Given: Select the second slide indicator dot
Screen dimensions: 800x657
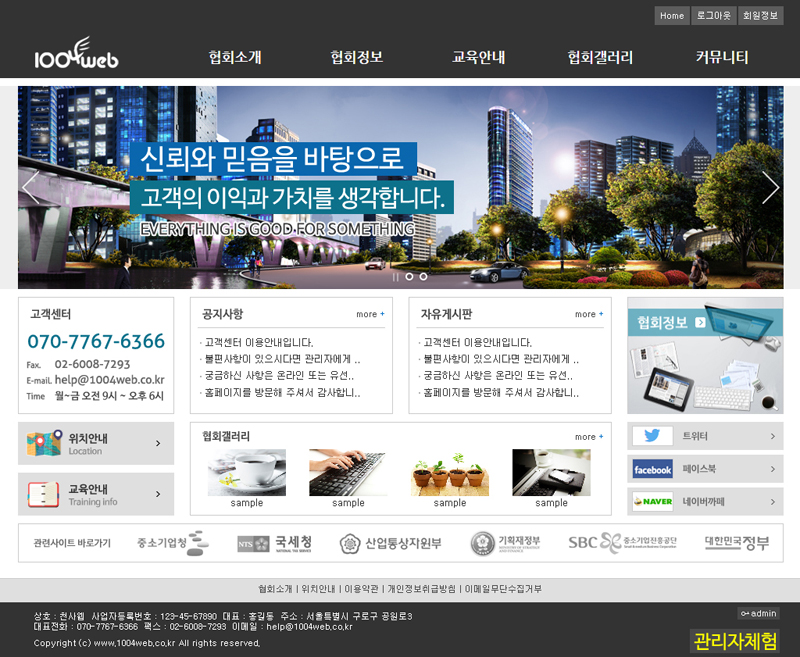Looking at the screenshot, I should coord(409,276).
